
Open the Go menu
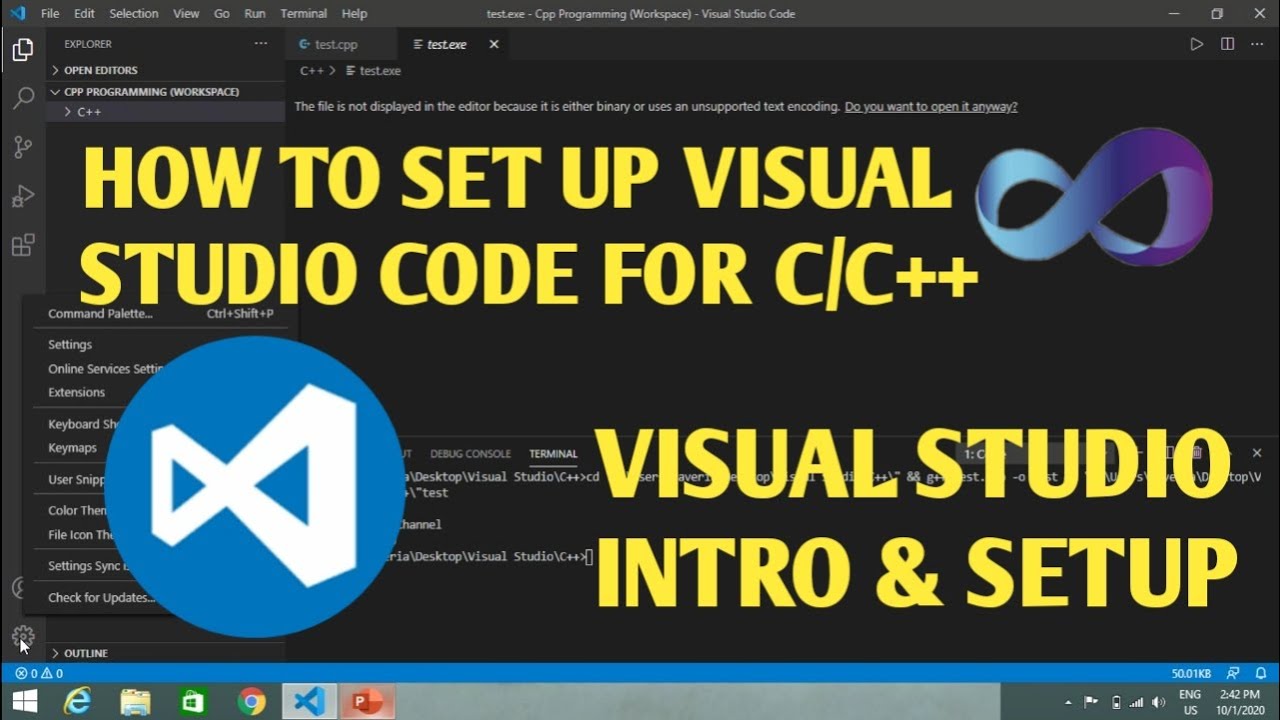click(222, 14)
